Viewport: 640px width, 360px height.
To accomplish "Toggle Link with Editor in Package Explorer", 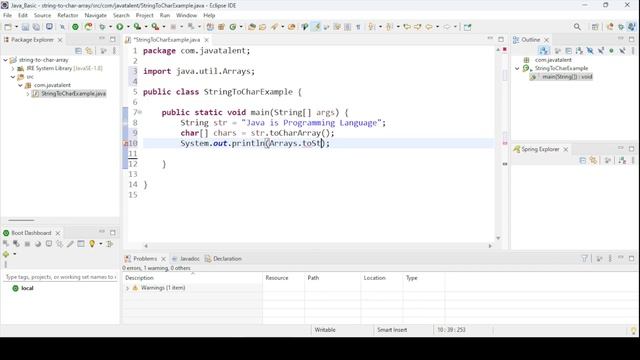I will [89, 51].
